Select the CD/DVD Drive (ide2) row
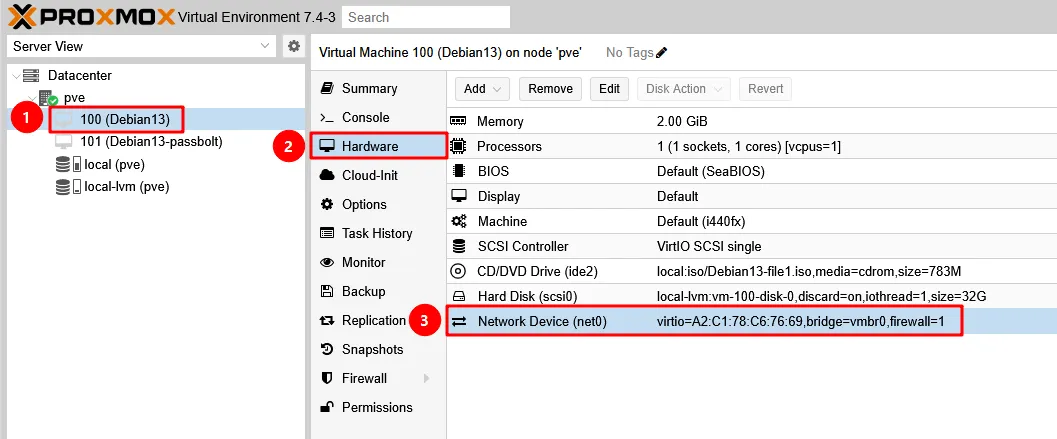This screenshot has width=1057, height=439. (x=752, y=271)
